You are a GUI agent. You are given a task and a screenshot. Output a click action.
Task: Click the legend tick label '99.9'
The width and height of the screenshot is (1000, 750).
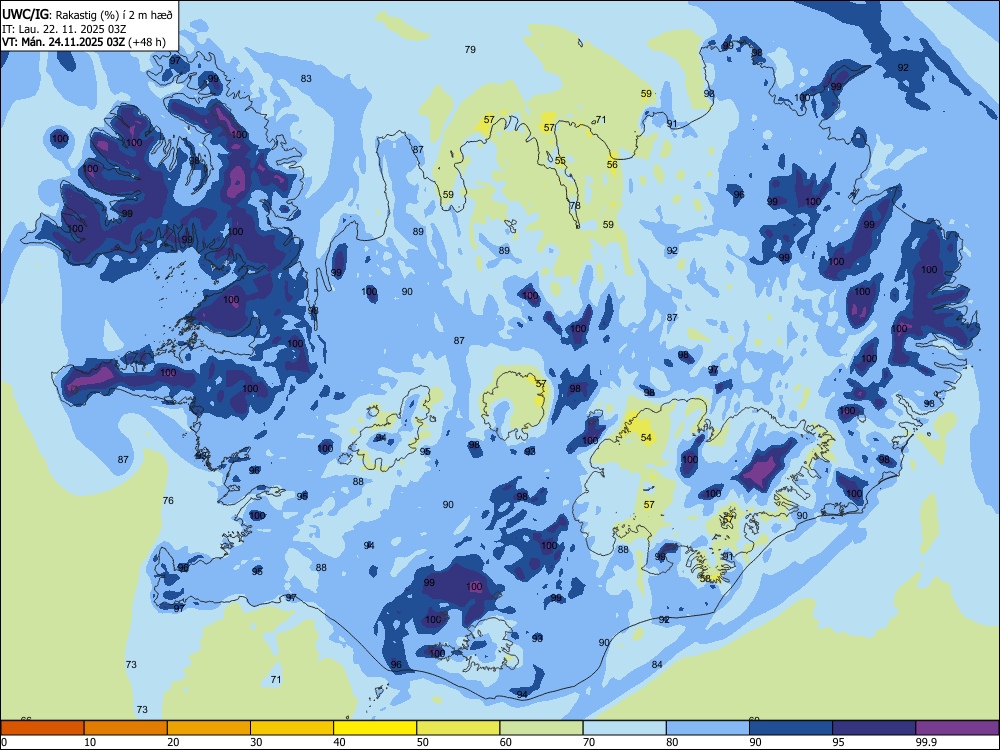pyautogui.click(x=925, y=742)
